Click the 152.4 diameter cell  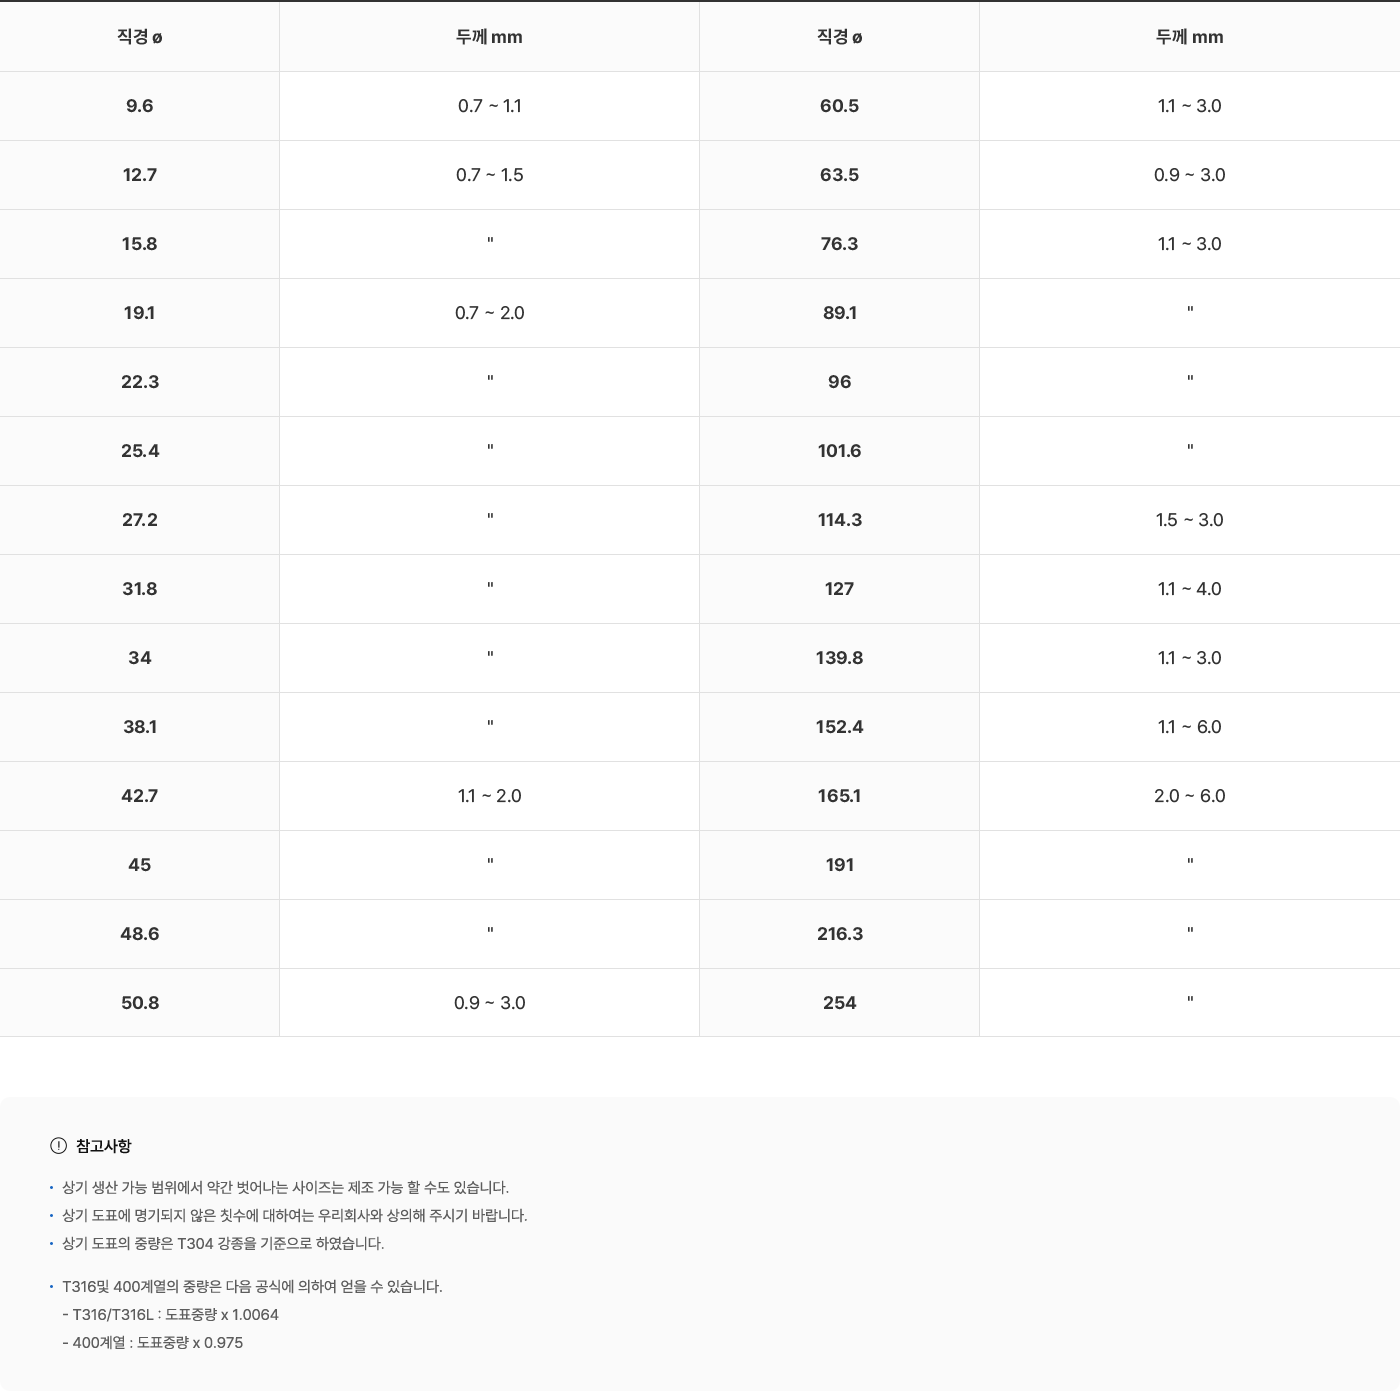click(839, 727)
